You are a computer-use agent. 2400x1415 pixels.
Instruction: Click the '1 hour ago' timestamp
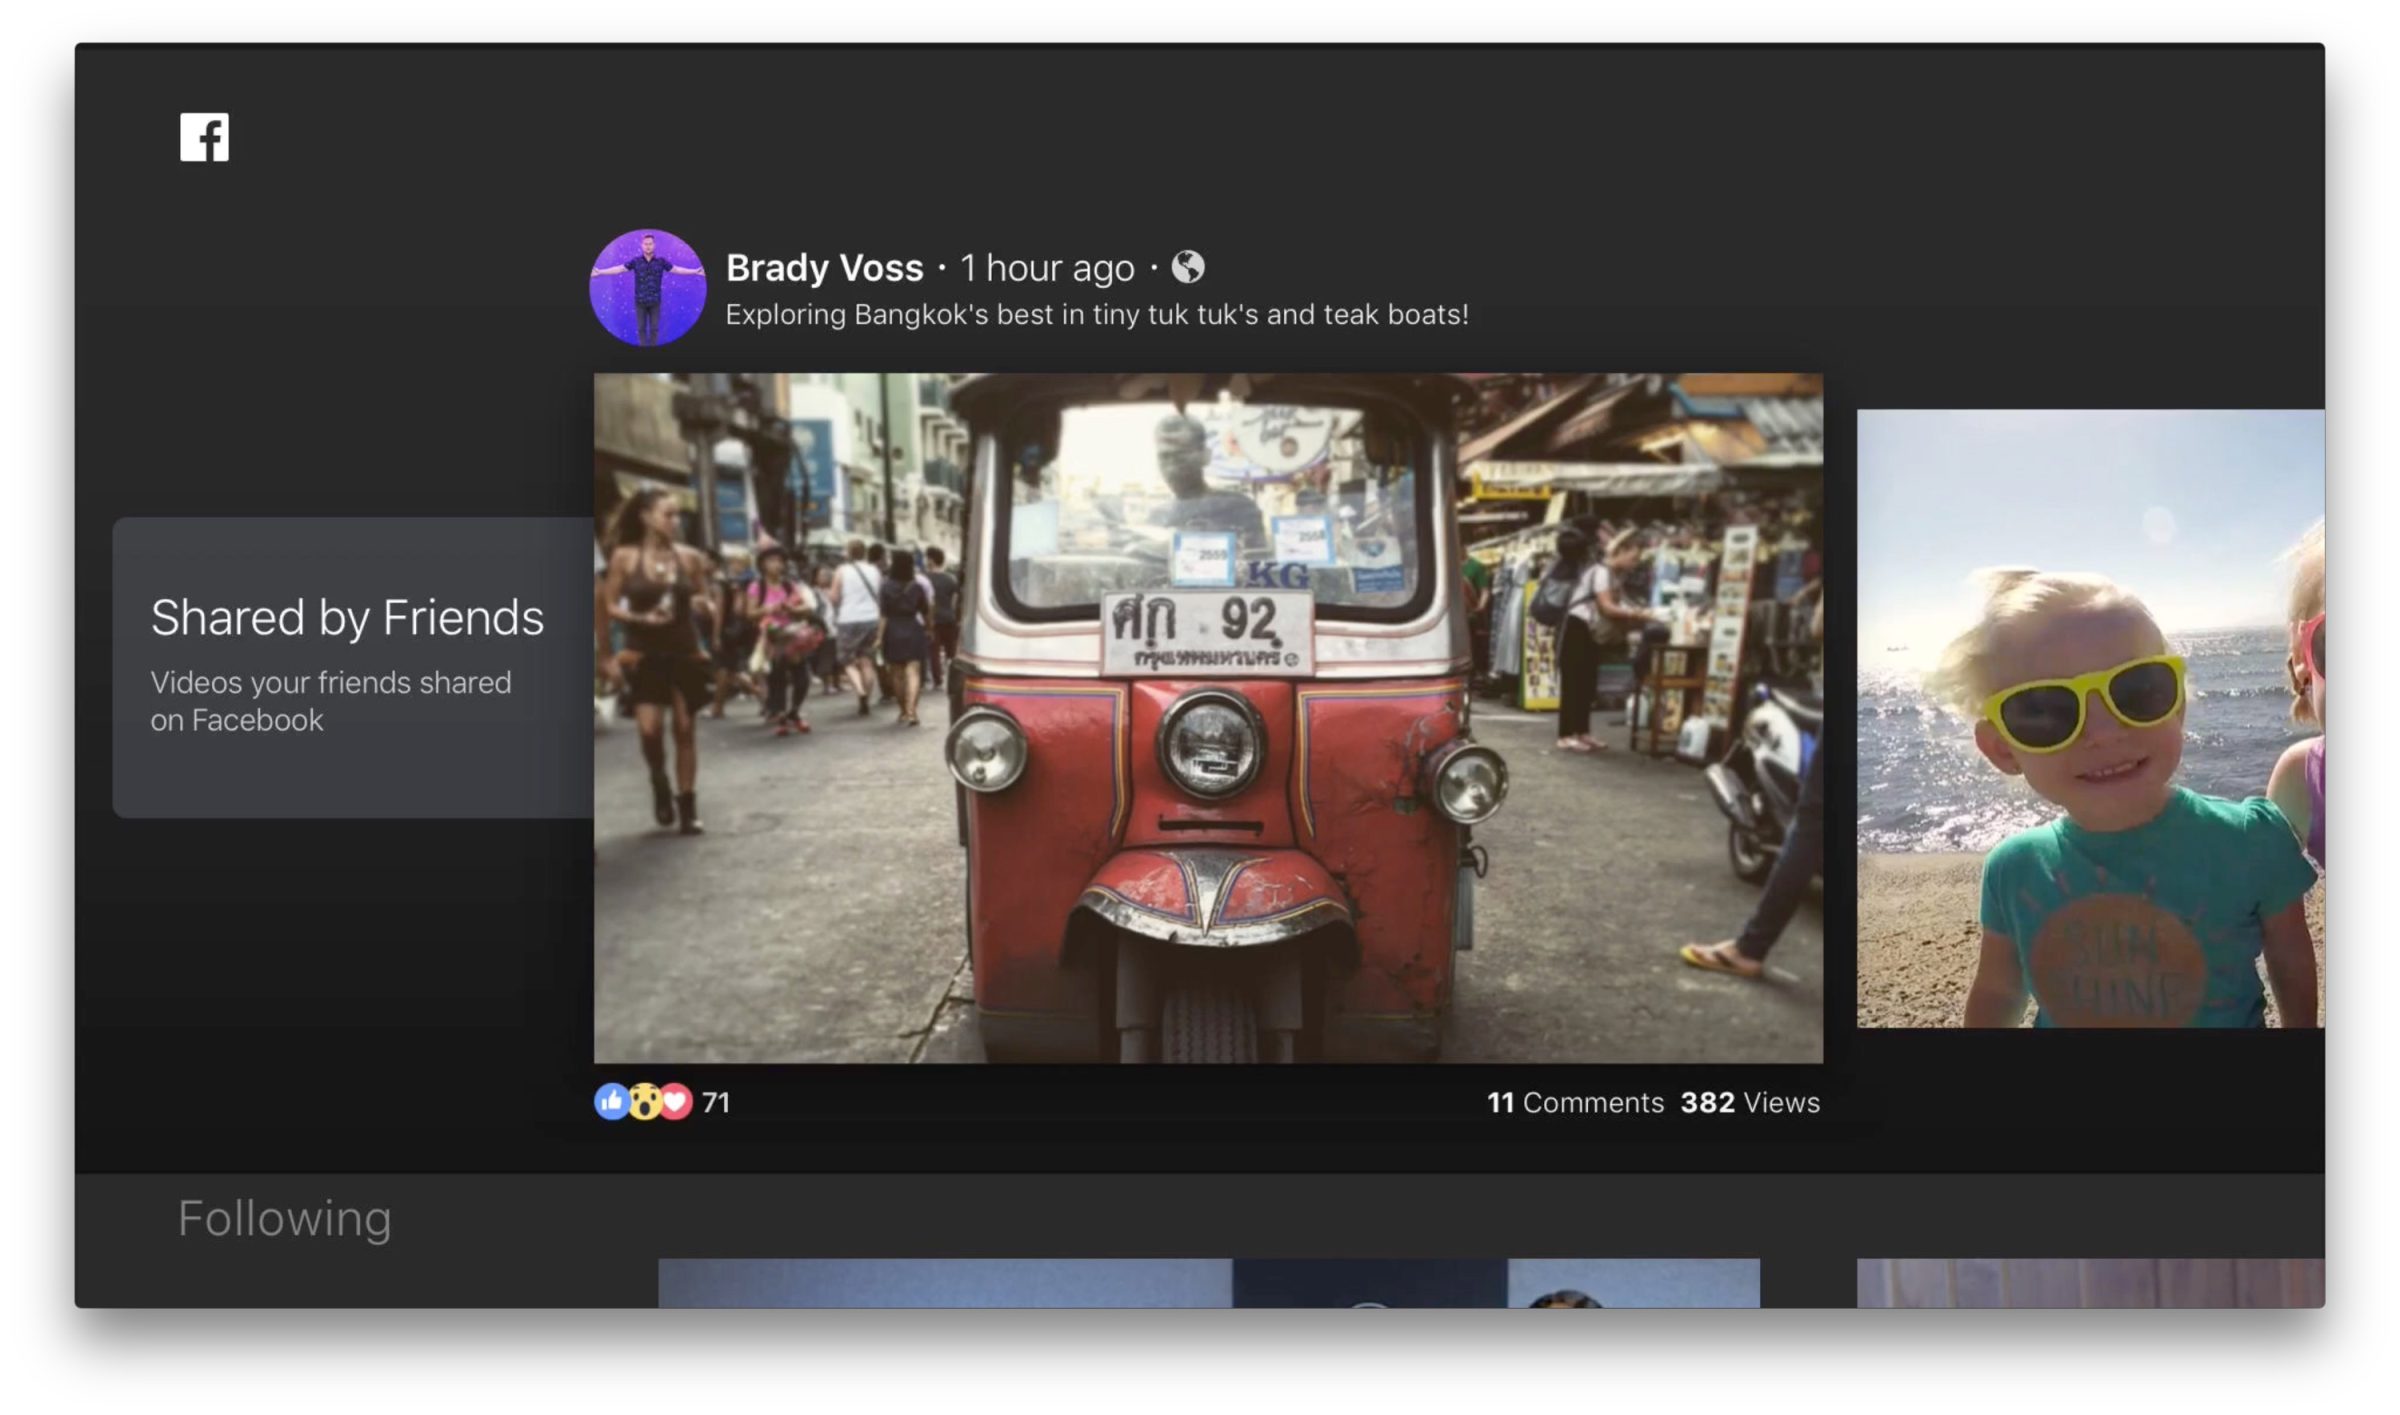[1047, 268]
